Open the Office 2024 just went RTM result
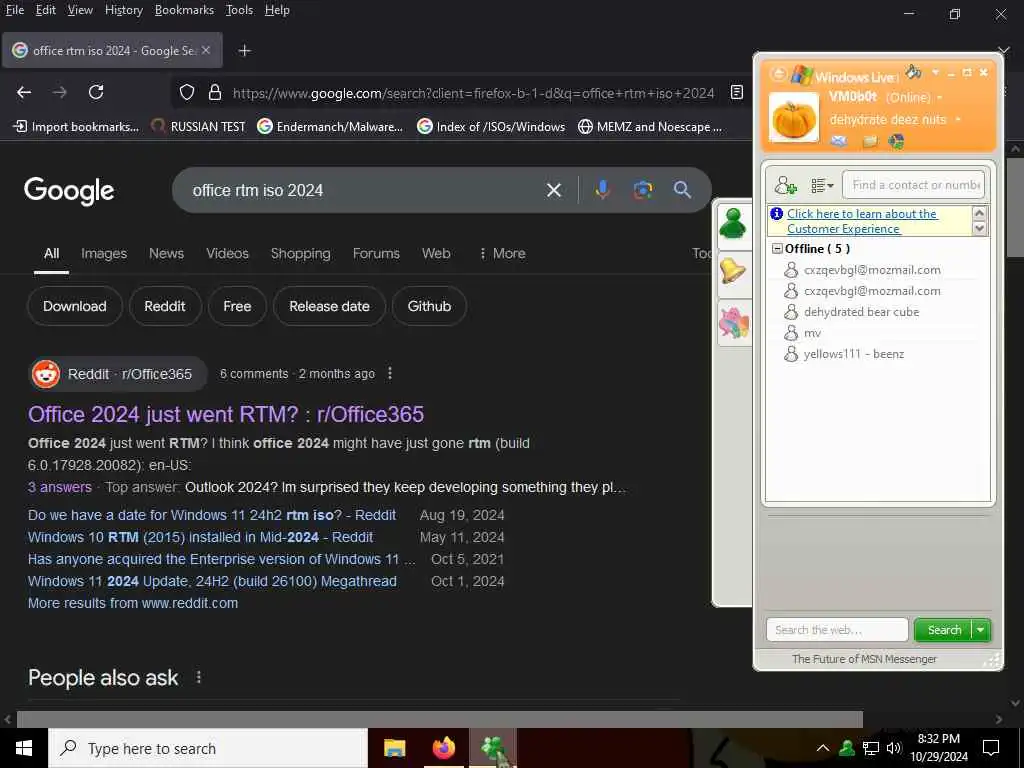 tap(226, 414)
